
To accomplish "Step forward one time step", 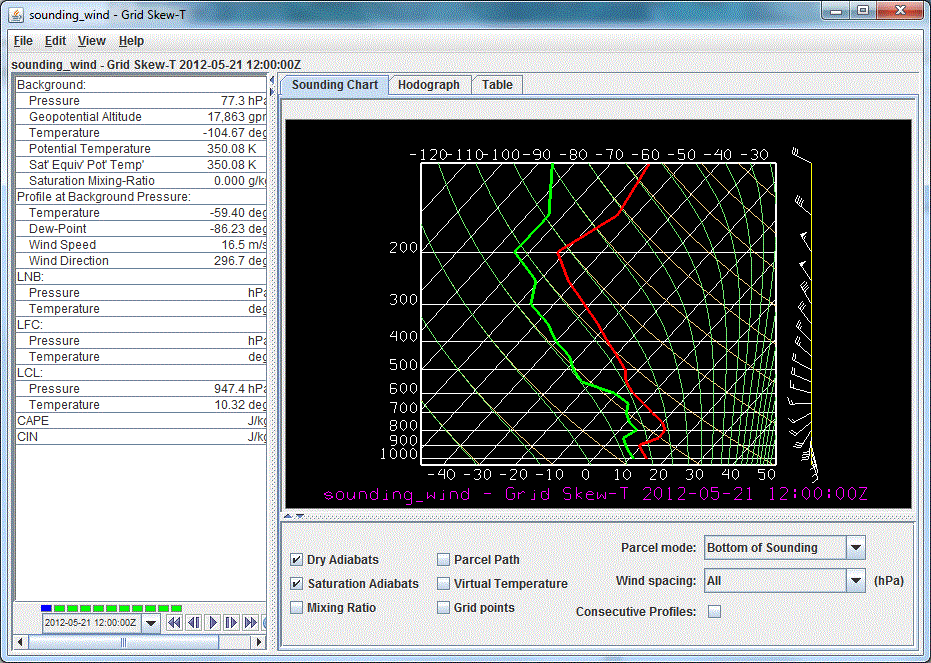I will [x=231, y=622].
